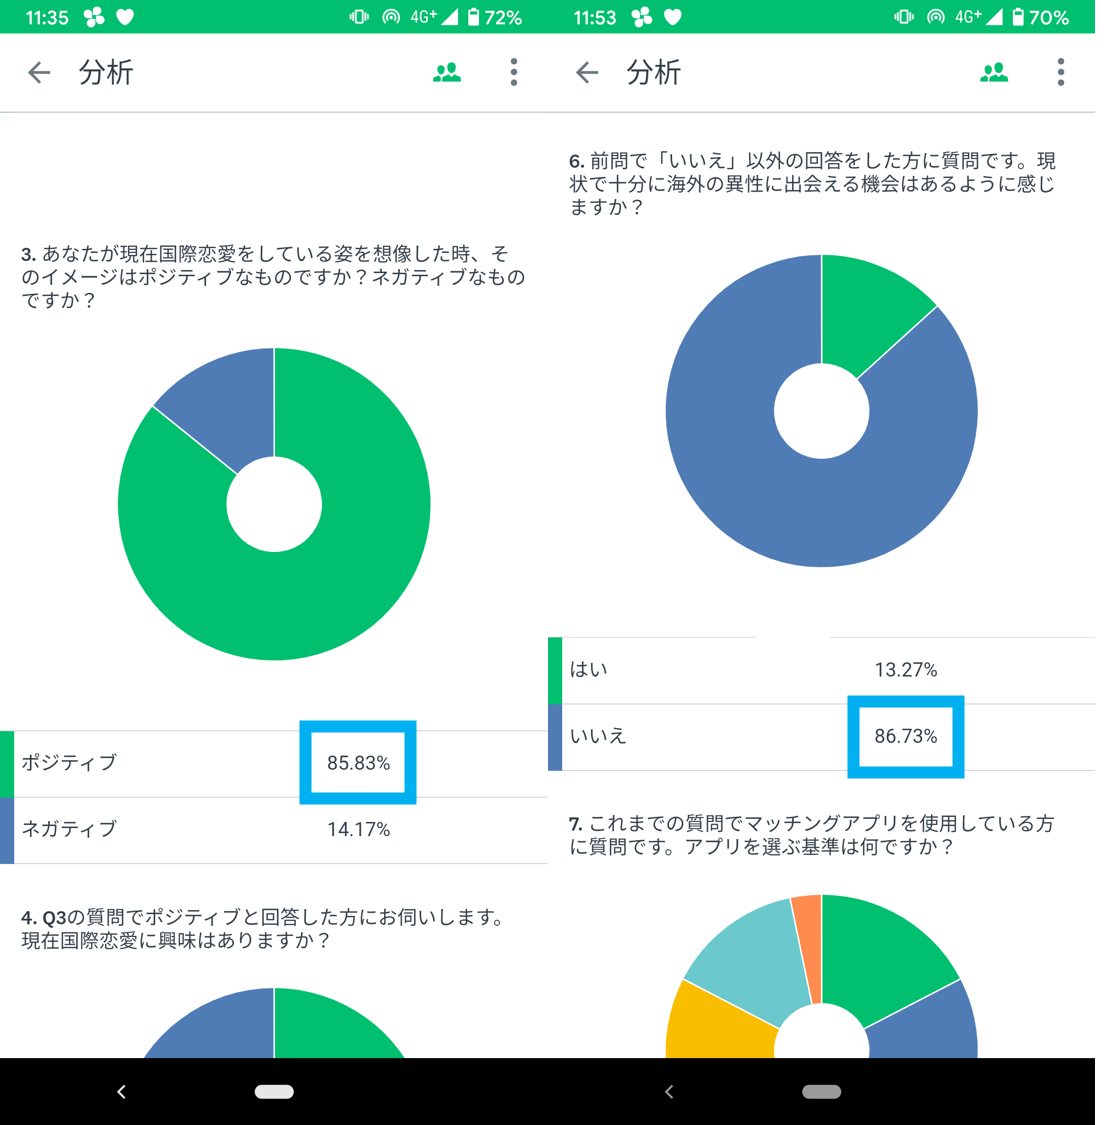Tap the back arrow on left screen

click(39, 72)
